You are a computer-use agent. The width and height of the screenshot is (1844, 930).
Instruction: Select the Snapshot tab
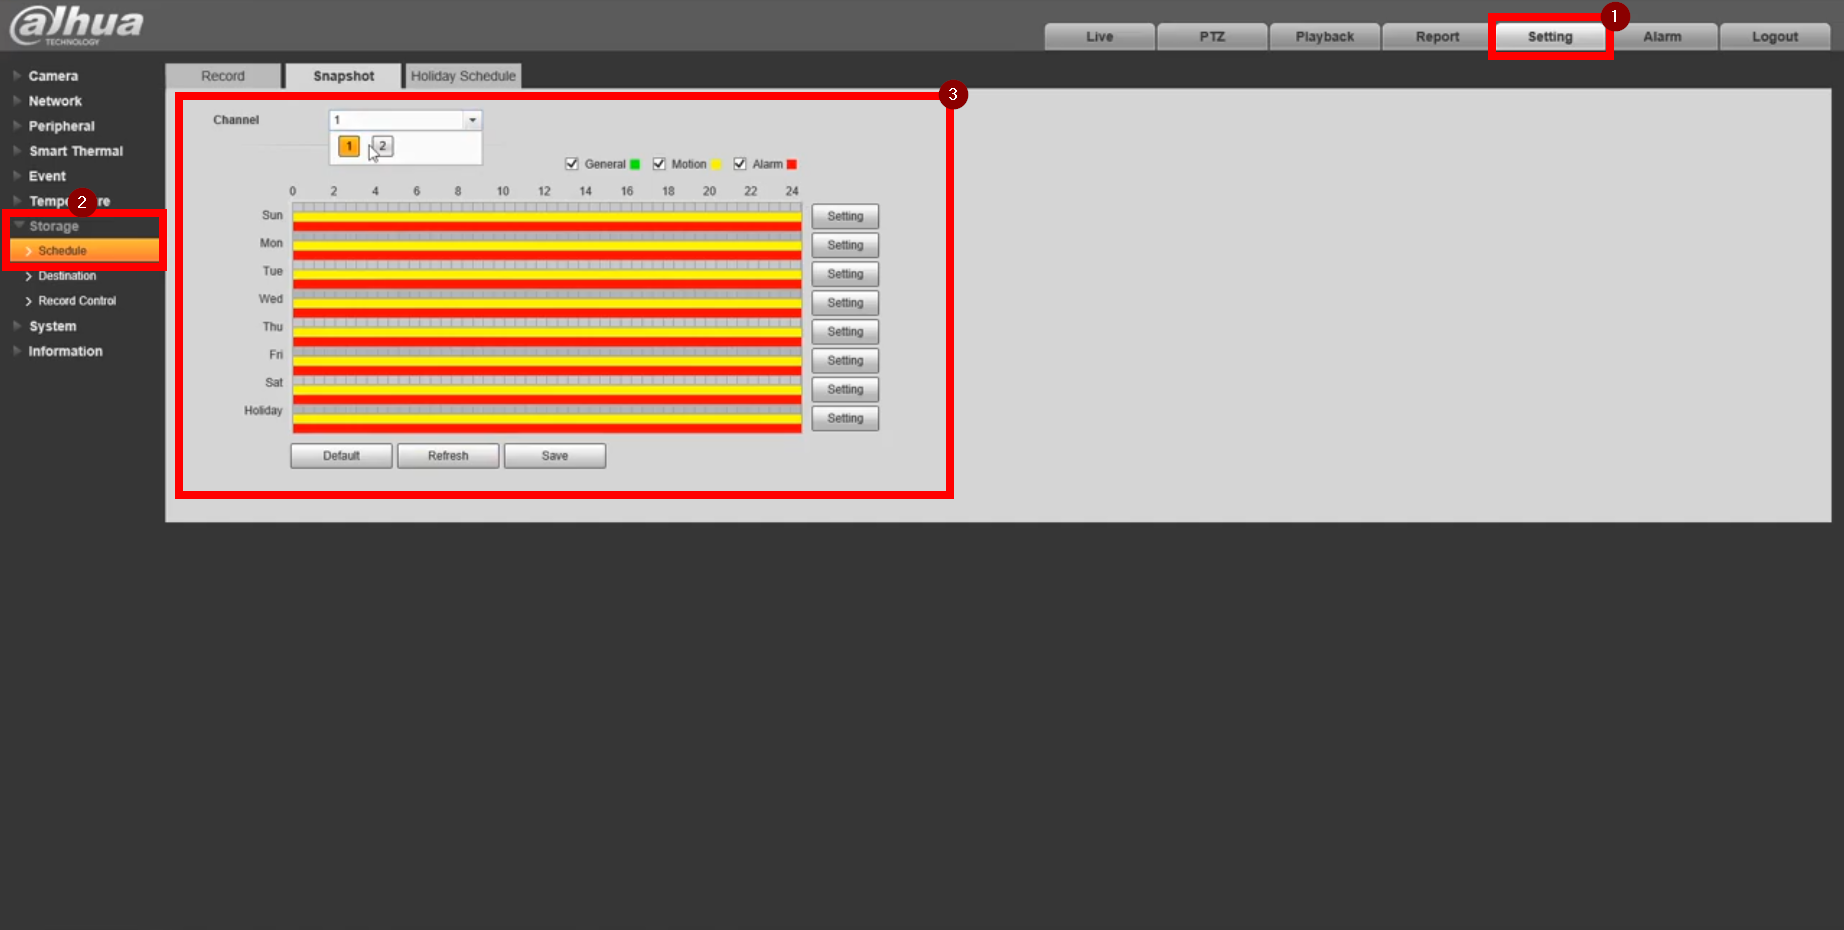pos(343,76)
